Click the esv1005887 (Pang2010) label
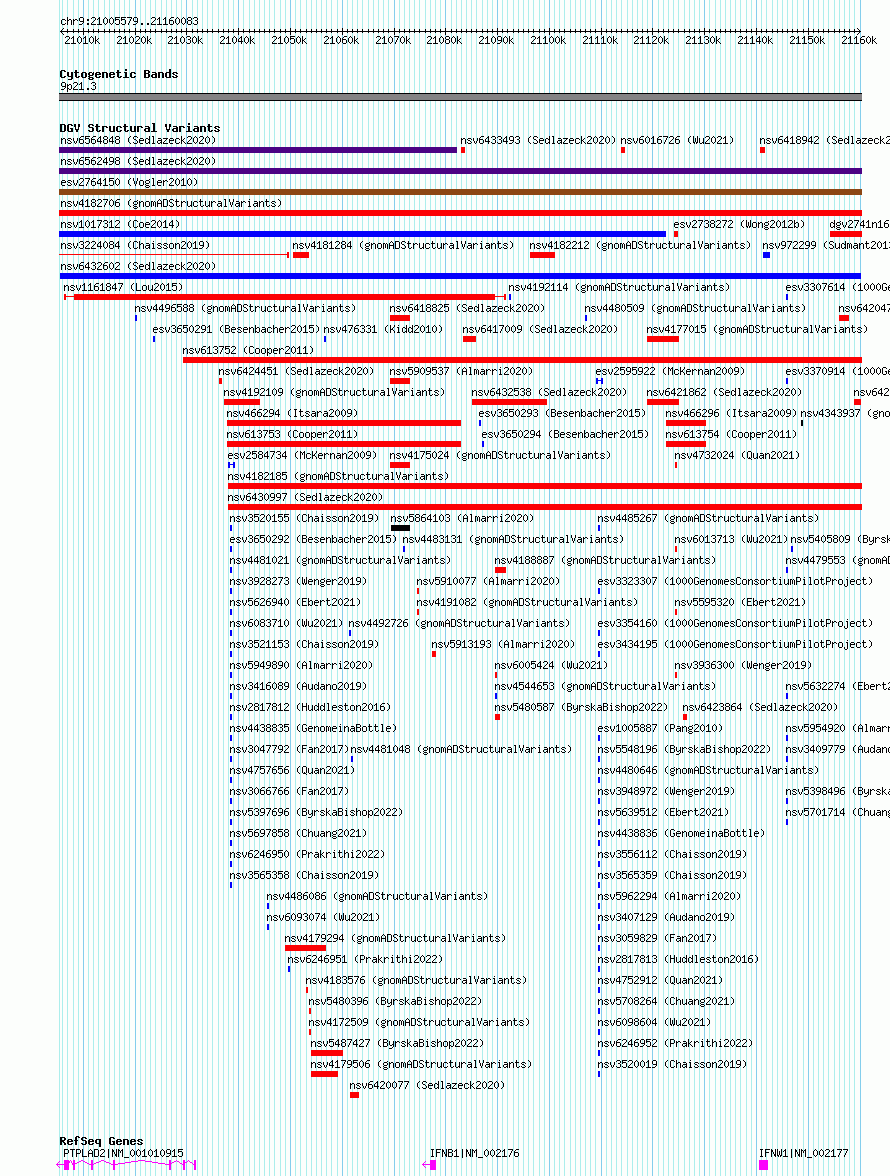Image resolution: width=890 pixels, height=1176 pixels. pos(661,728)
